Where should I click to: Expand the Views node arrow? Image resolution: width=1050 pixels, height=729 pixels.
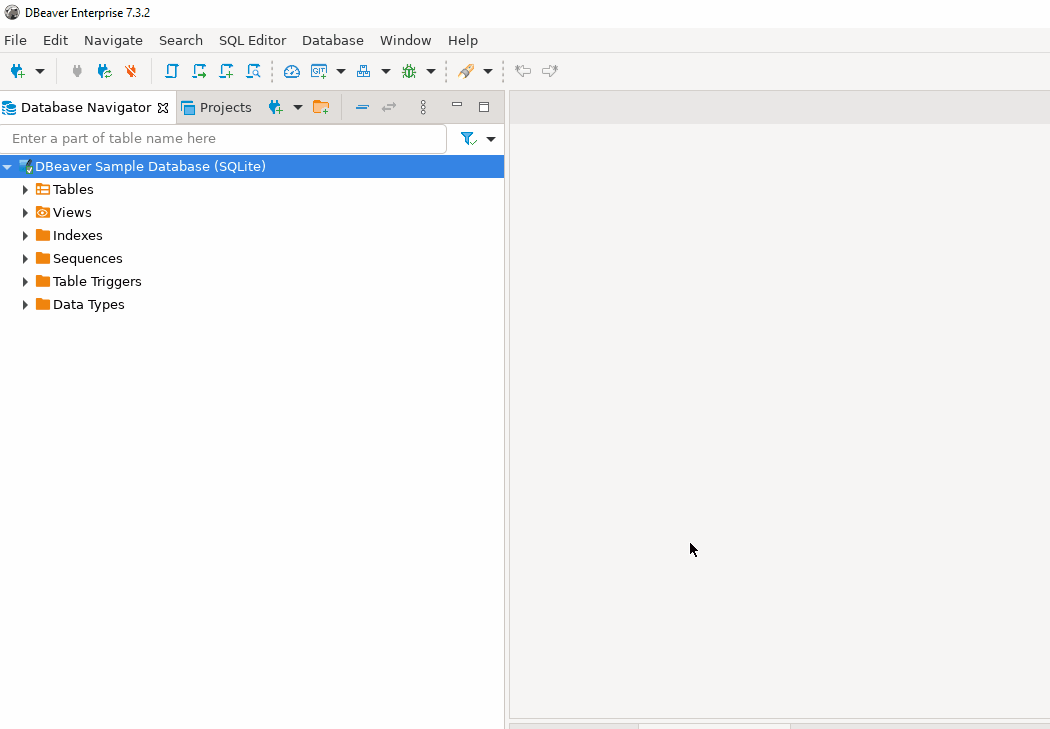point(25,213)
